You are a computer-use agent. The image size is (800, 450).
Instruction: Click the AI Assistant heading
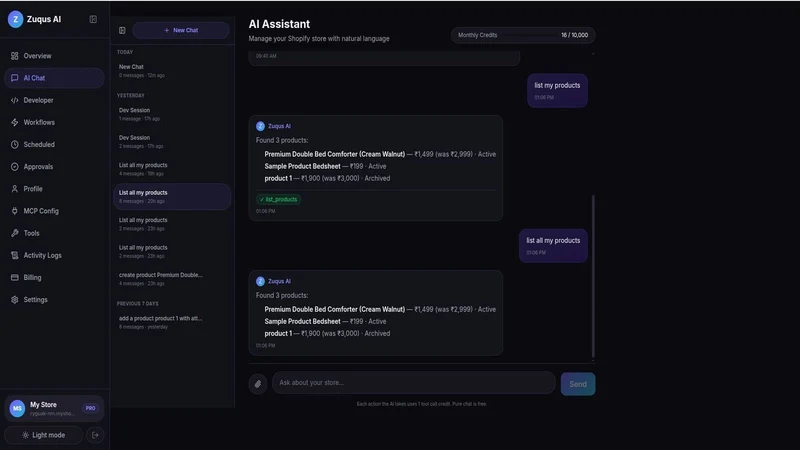279,24
